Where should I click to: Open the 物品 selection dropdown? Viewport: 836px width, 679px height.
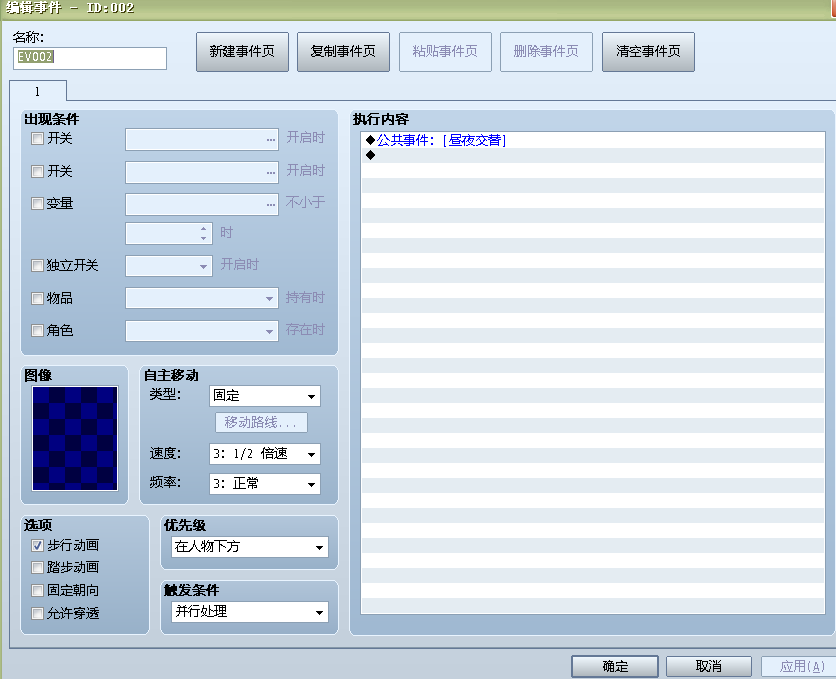(202, 298)
